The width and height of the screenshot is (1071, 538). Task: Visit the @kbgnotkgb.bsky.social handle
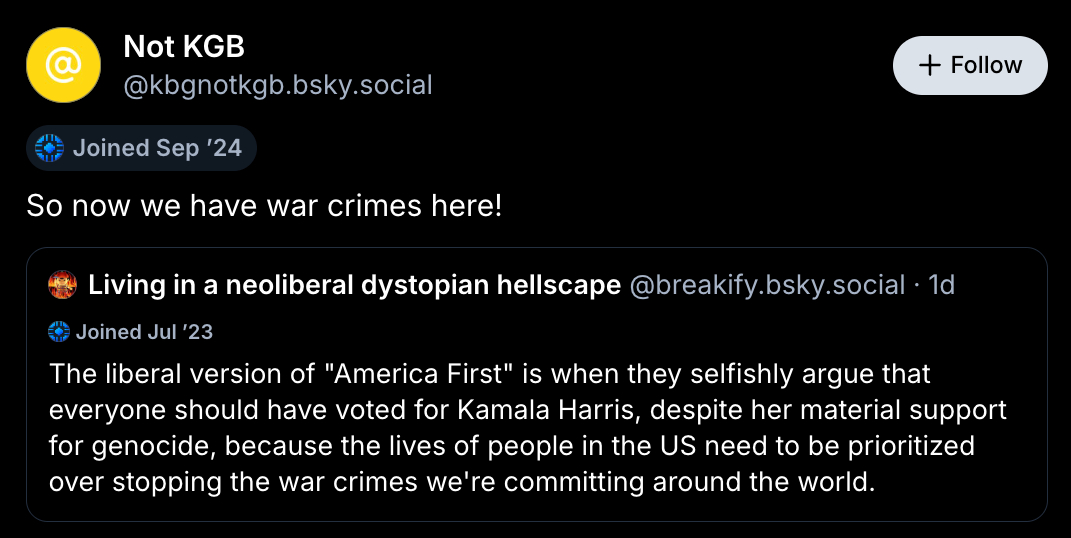(277, 85)
